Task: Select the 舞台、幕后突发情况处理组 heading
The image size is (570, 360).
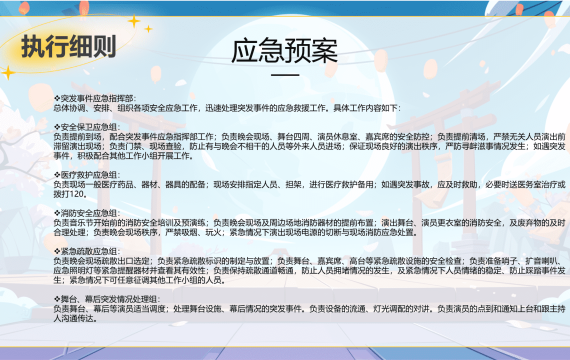Action: tap(107, 299)
